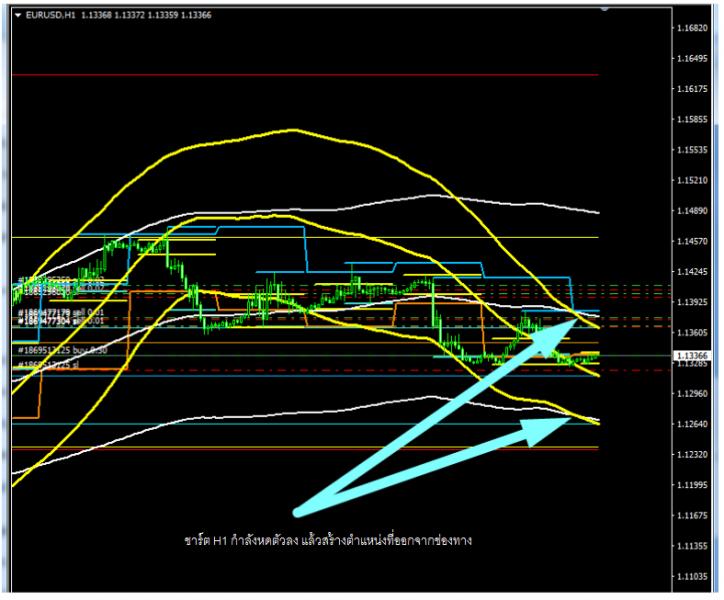Select price scale value 1.11995
The width and height of the screenshot is (724, 600).
point(692,485)
